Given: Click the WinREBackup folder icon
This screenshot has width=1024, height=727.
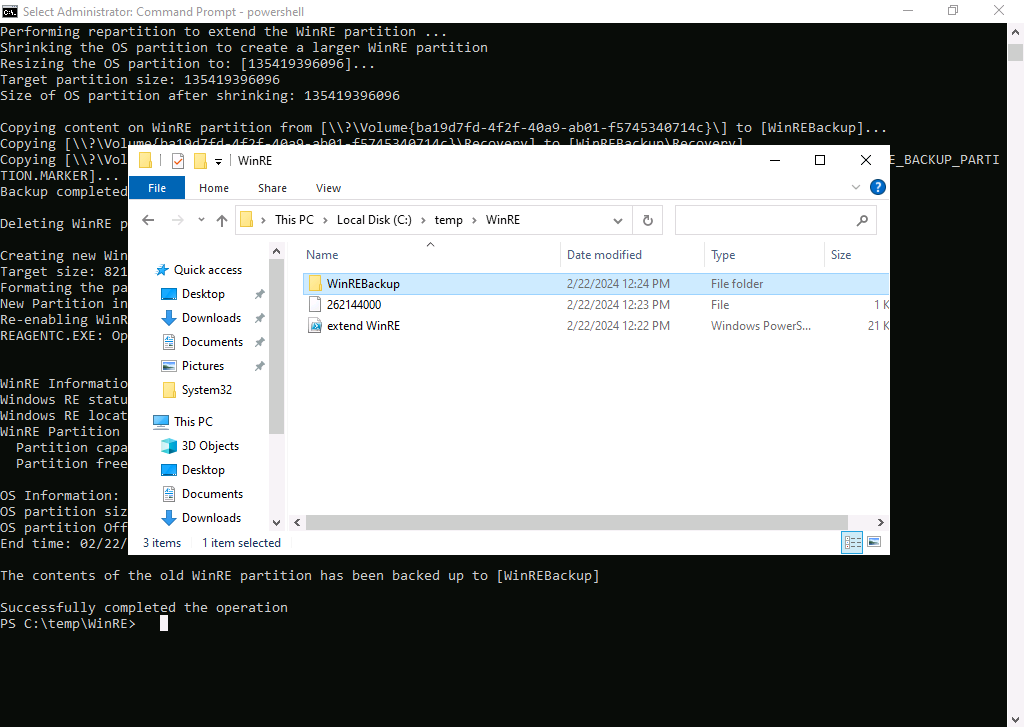Looking at the screenshot, I should coord(315,283).
